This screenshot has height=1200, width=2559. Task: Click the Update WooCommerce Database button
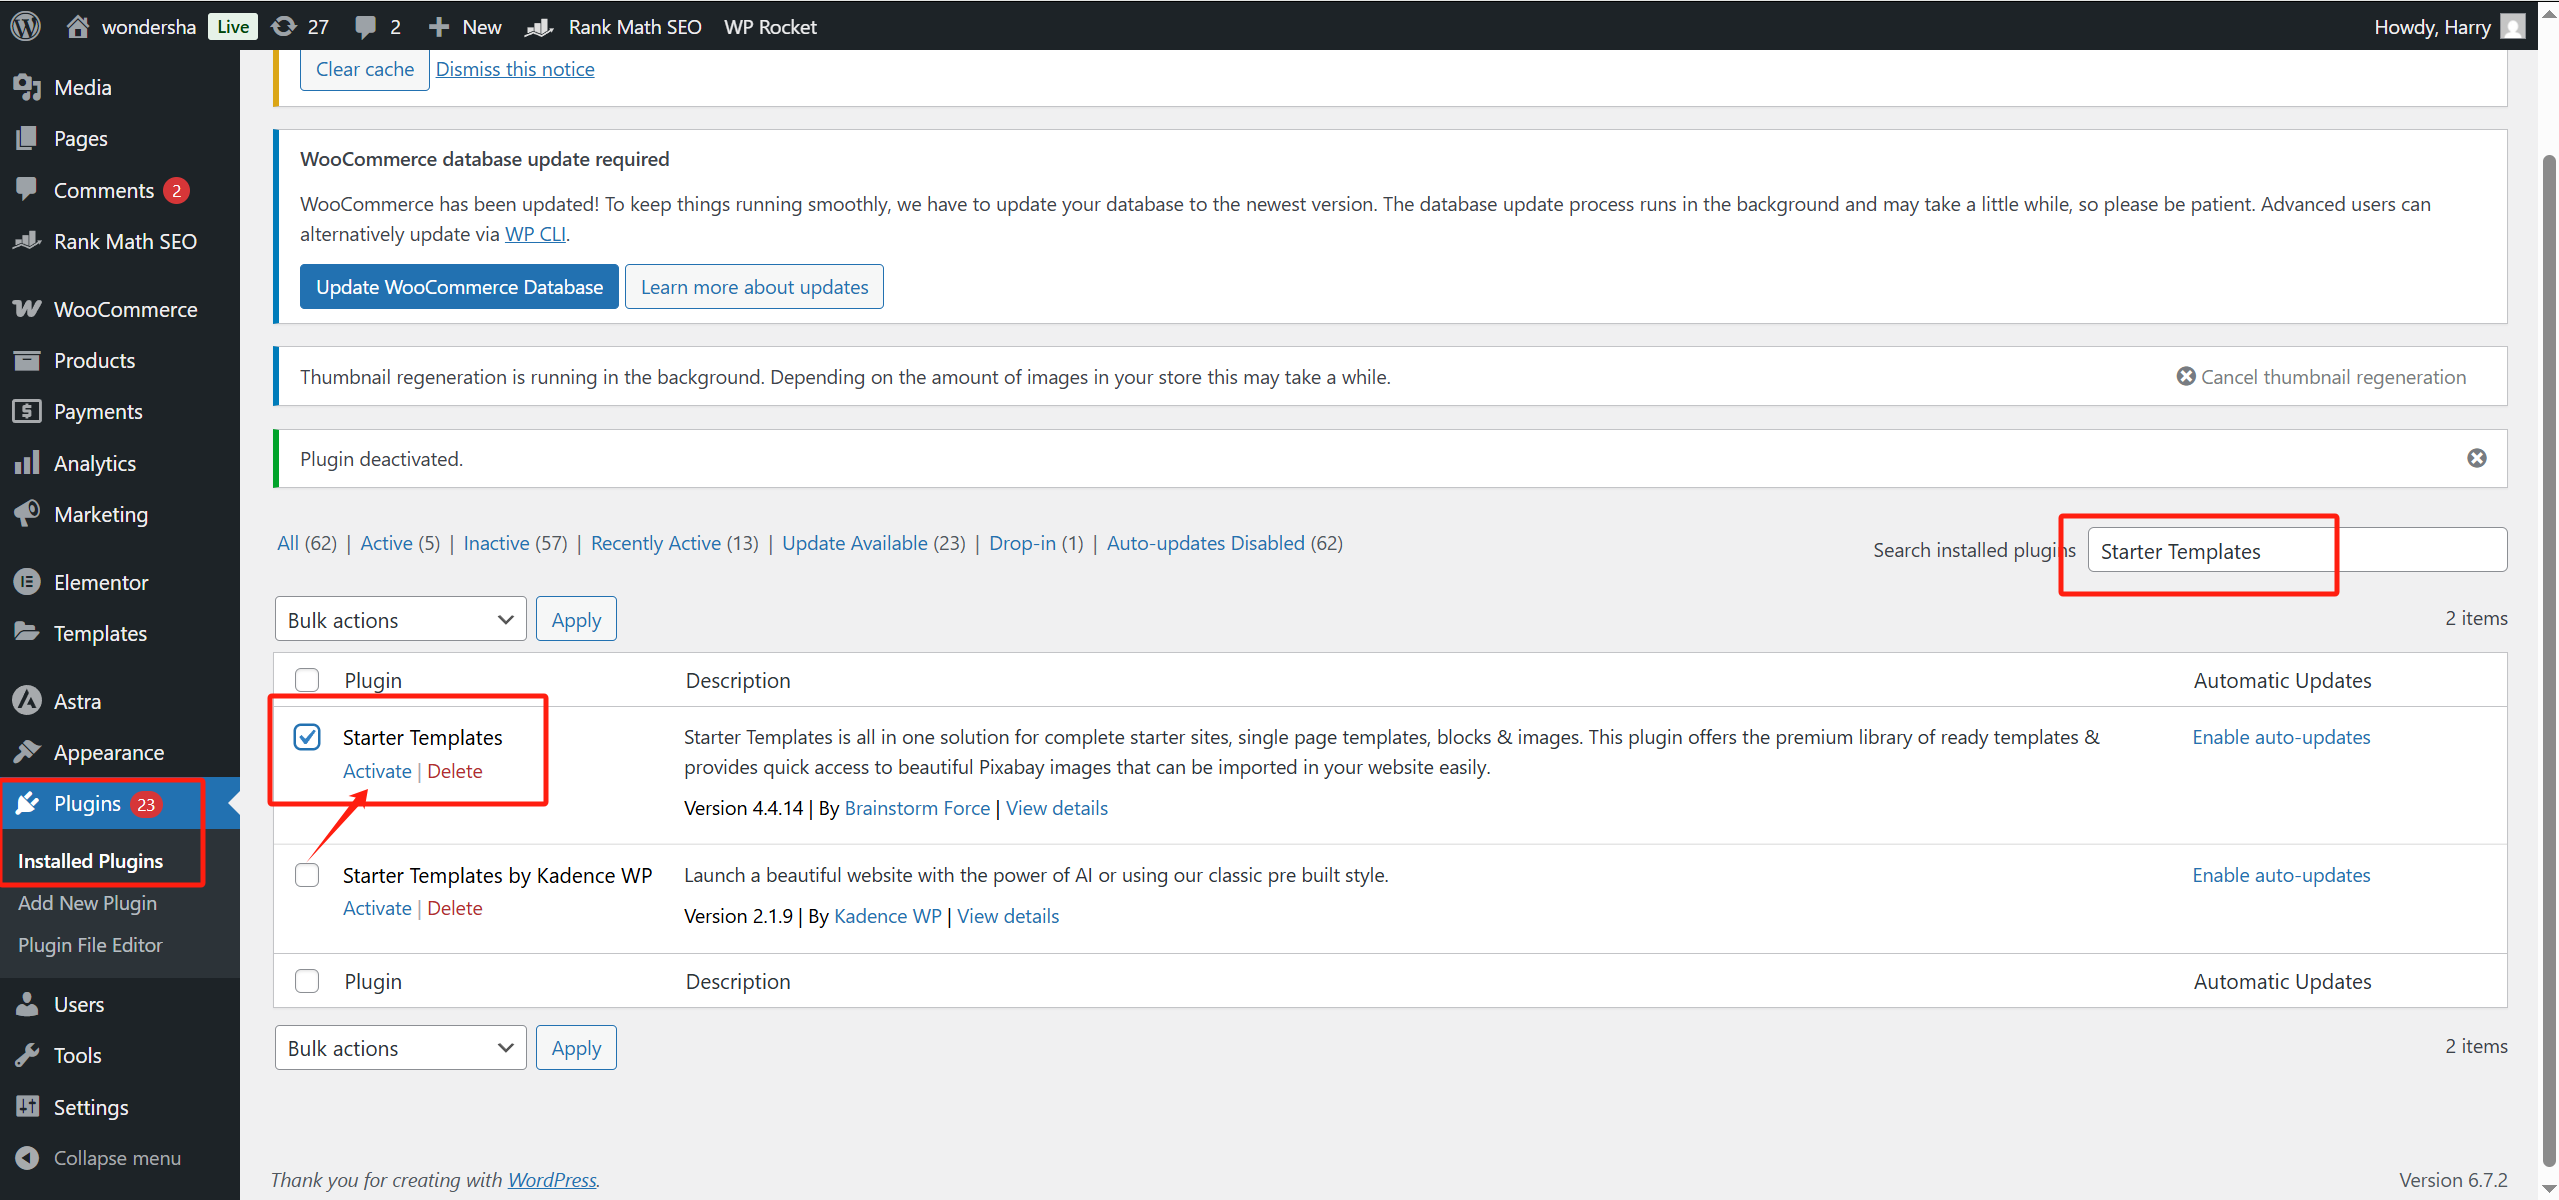459,287
